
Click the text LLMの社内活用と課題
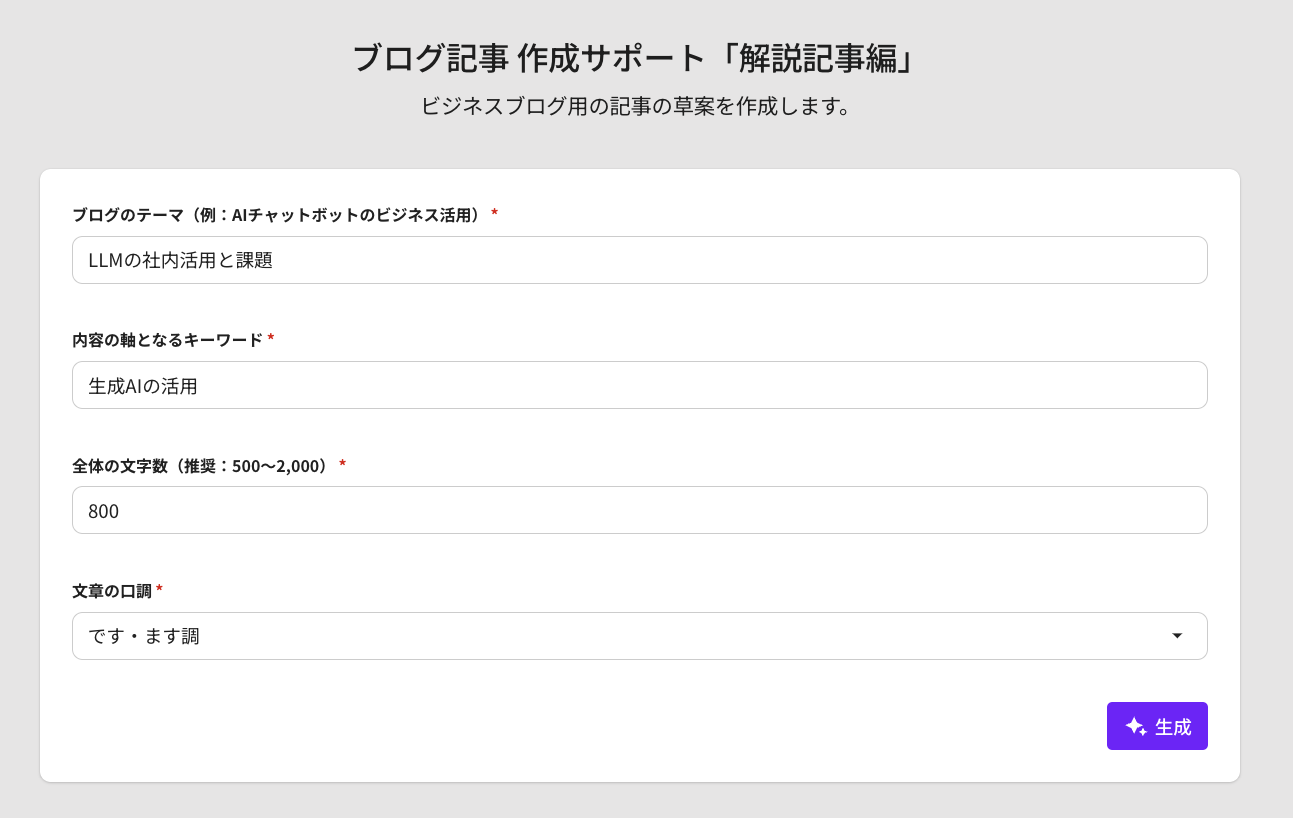click(x=181, y=261)
